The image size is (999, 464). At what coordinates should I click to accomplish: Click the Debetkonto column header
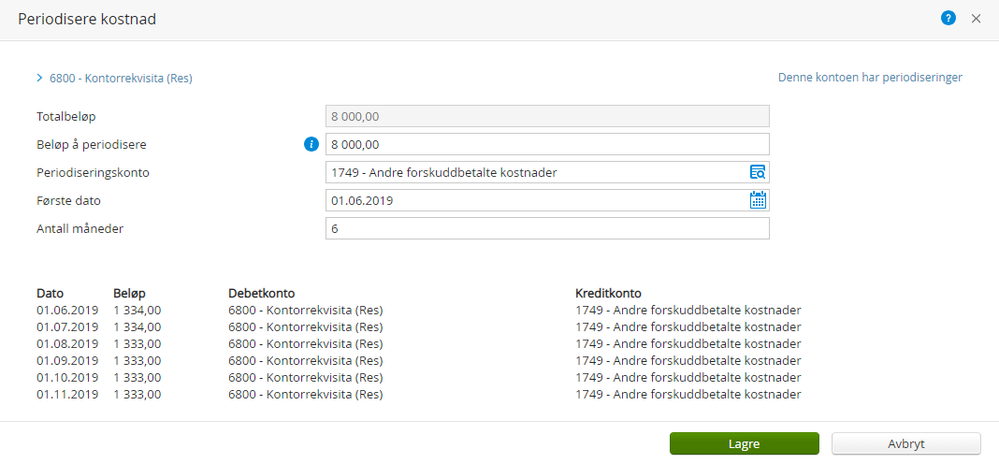[x=261, y=293]
